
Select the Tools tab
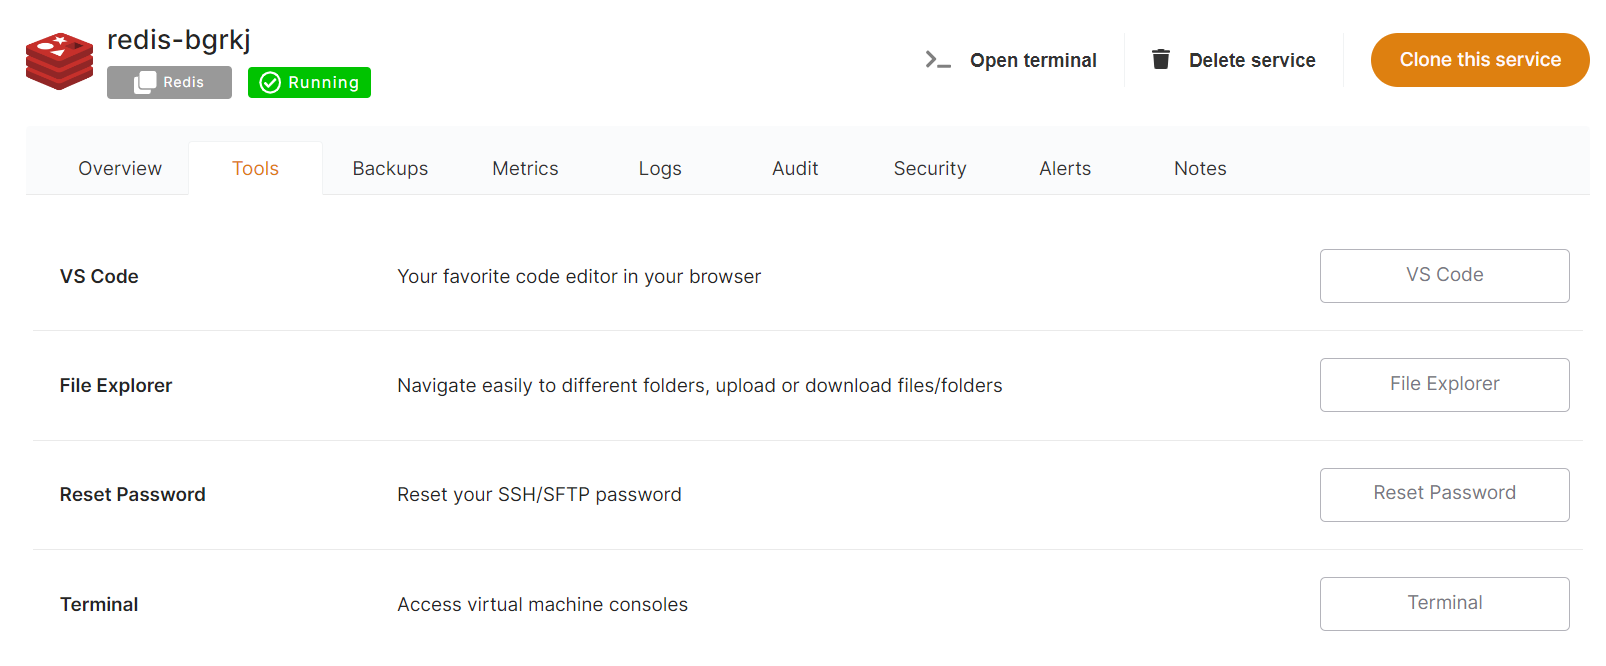pos(255,168)
